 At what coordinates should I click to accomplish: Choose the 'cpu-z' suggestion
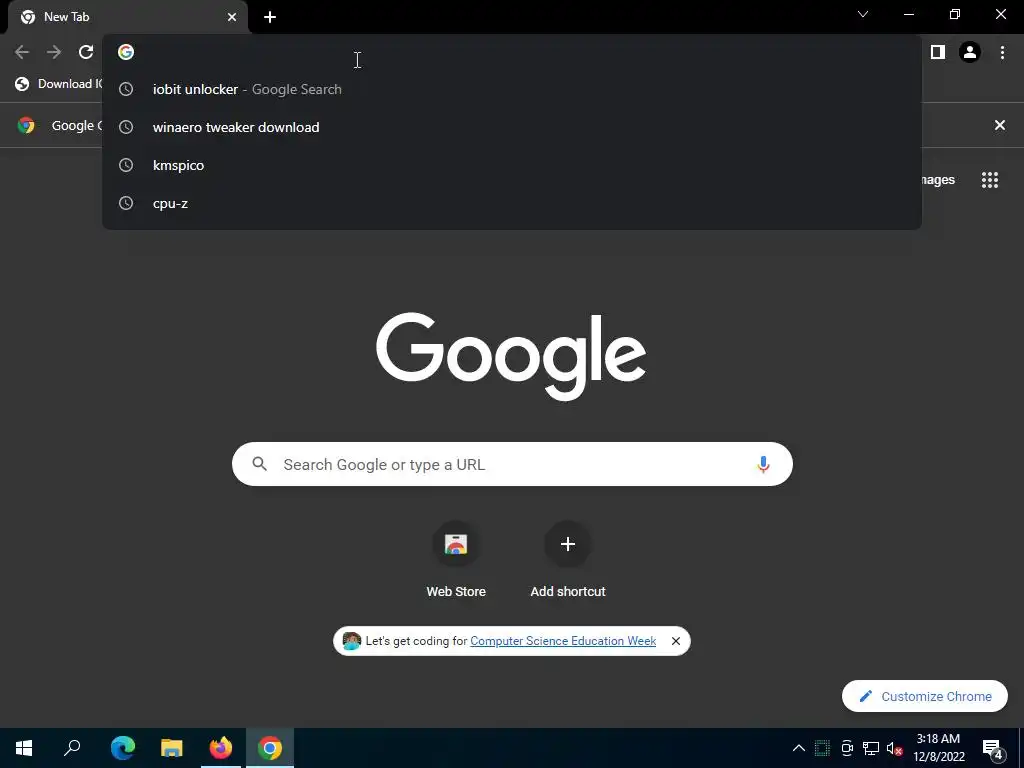pos(511,203)
